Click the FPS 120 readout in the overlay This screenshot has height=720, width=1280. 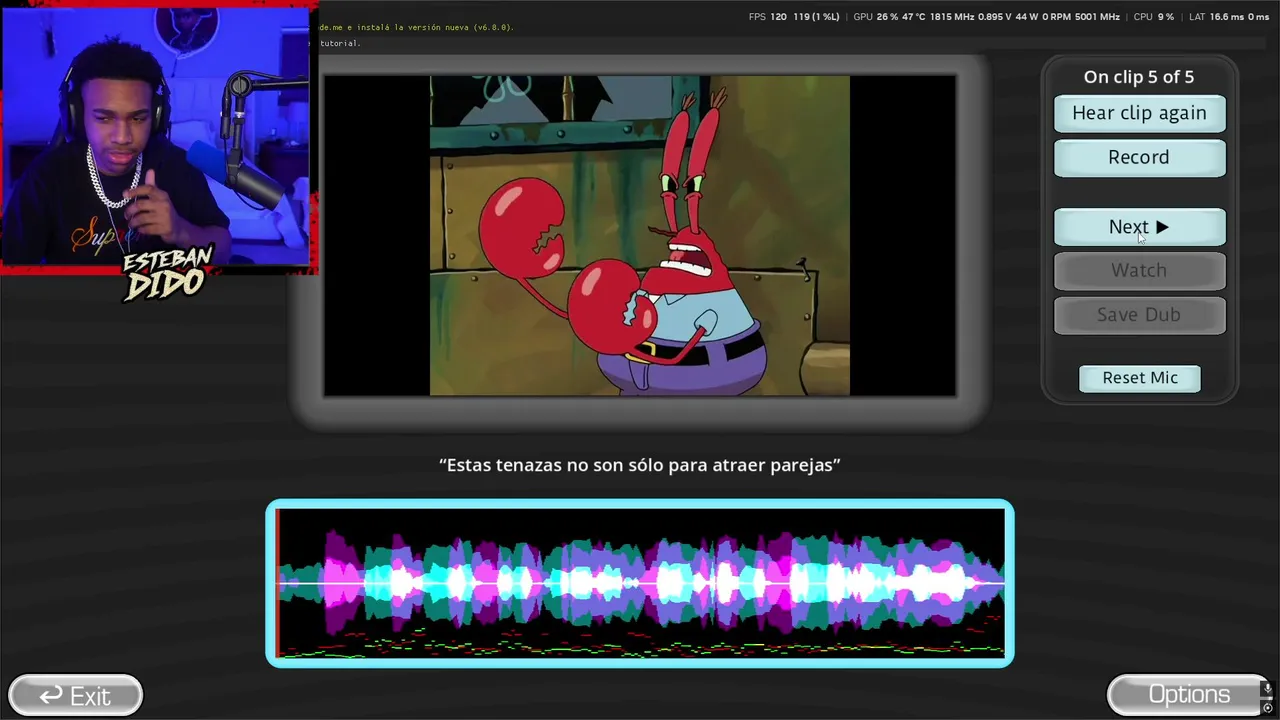pyautogui.click(x=767, y=17)
